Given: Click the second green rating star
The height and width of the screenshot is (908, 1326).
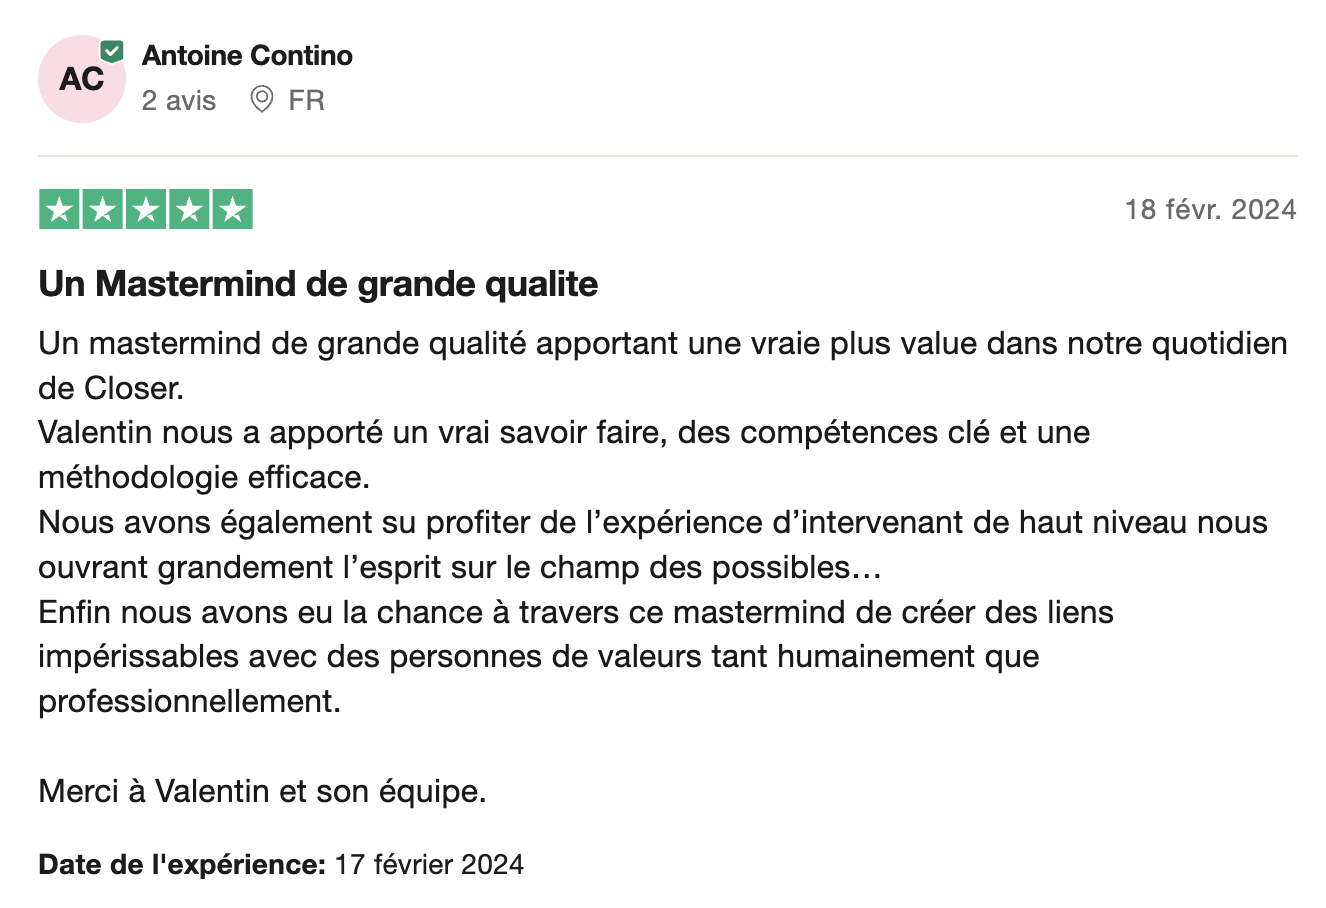Looking at the screenshot, I should tap(103, 210).
